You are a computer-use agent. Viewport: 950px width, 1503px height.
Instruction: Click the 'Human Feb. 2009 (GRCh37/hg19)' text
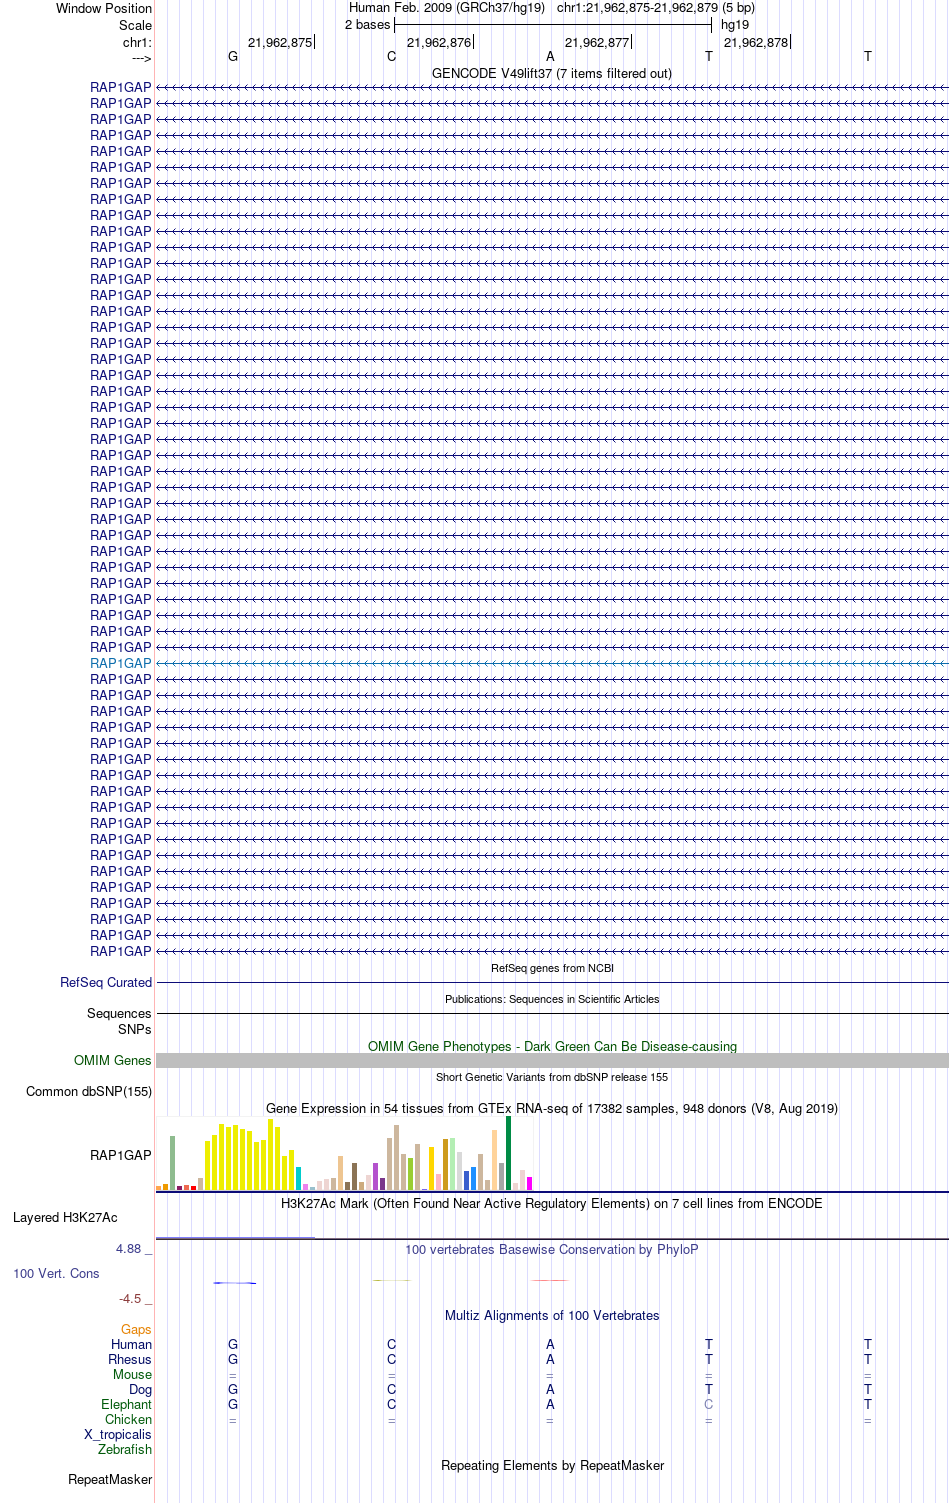[x=447, y=7]
